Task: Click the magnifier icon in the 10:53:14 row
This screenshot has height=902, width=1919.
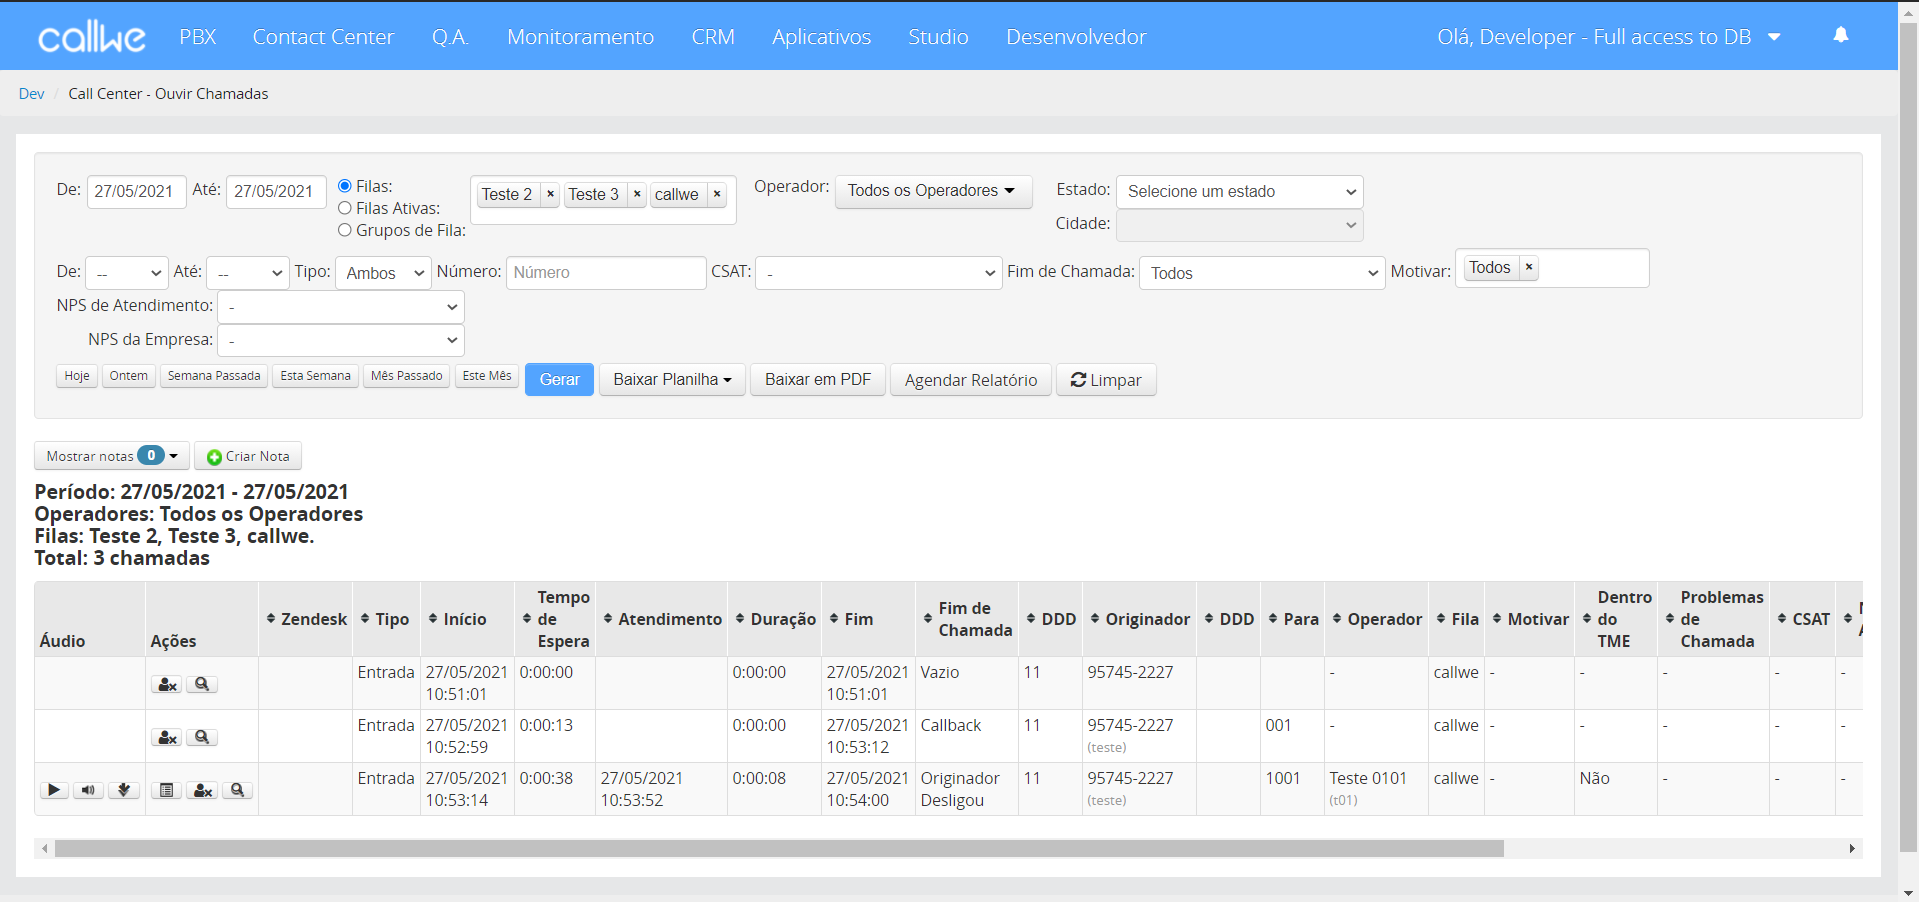Action: (237, 790)
